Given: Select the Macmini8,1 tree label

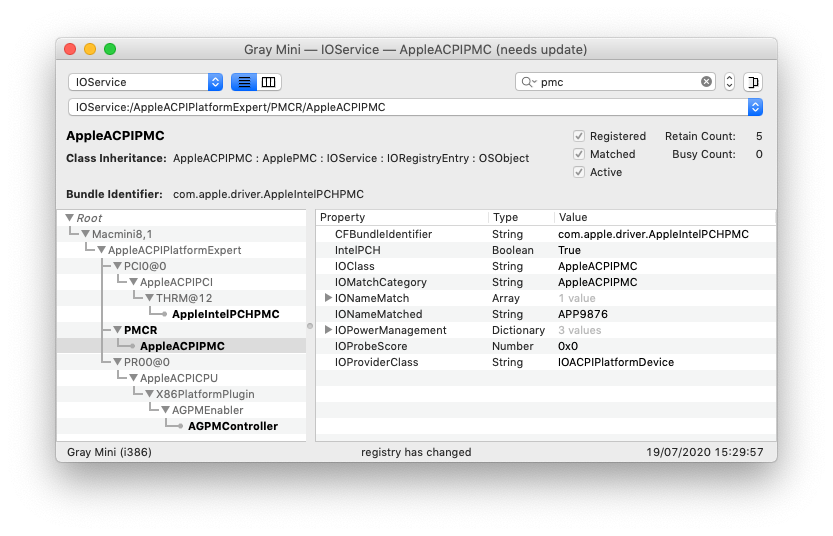Looking at the screenshot, I should (x=122, y=234).
